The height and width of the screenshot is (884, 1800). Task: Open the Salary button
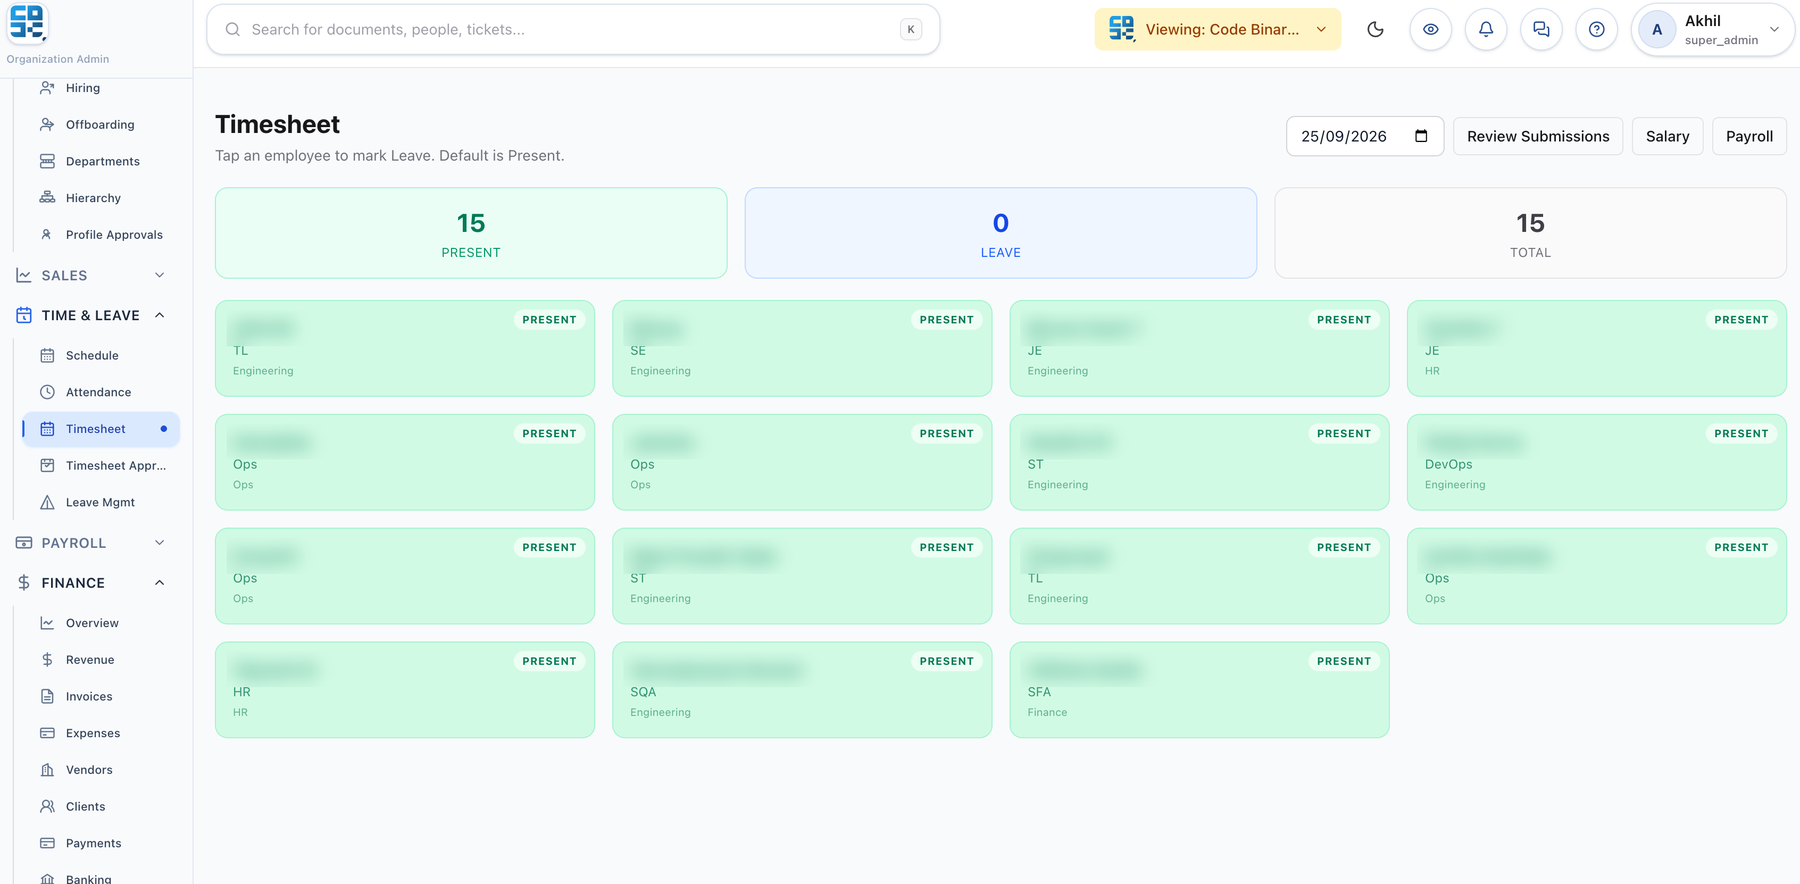1668,136
